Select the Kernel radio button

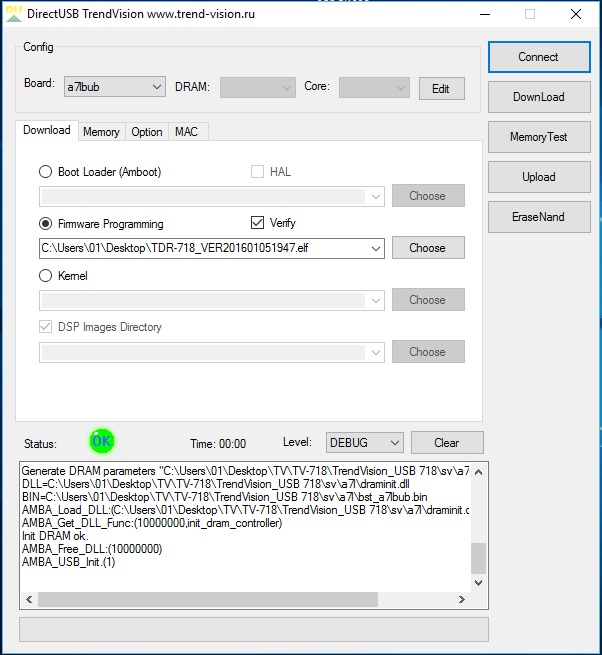pos(46,276)
